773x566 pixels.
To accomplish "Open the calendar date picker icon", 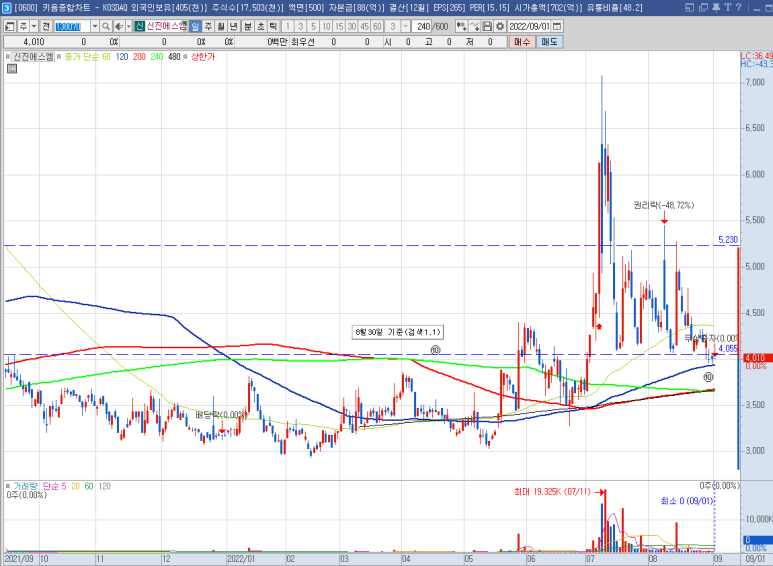I will tap(557, 26).
